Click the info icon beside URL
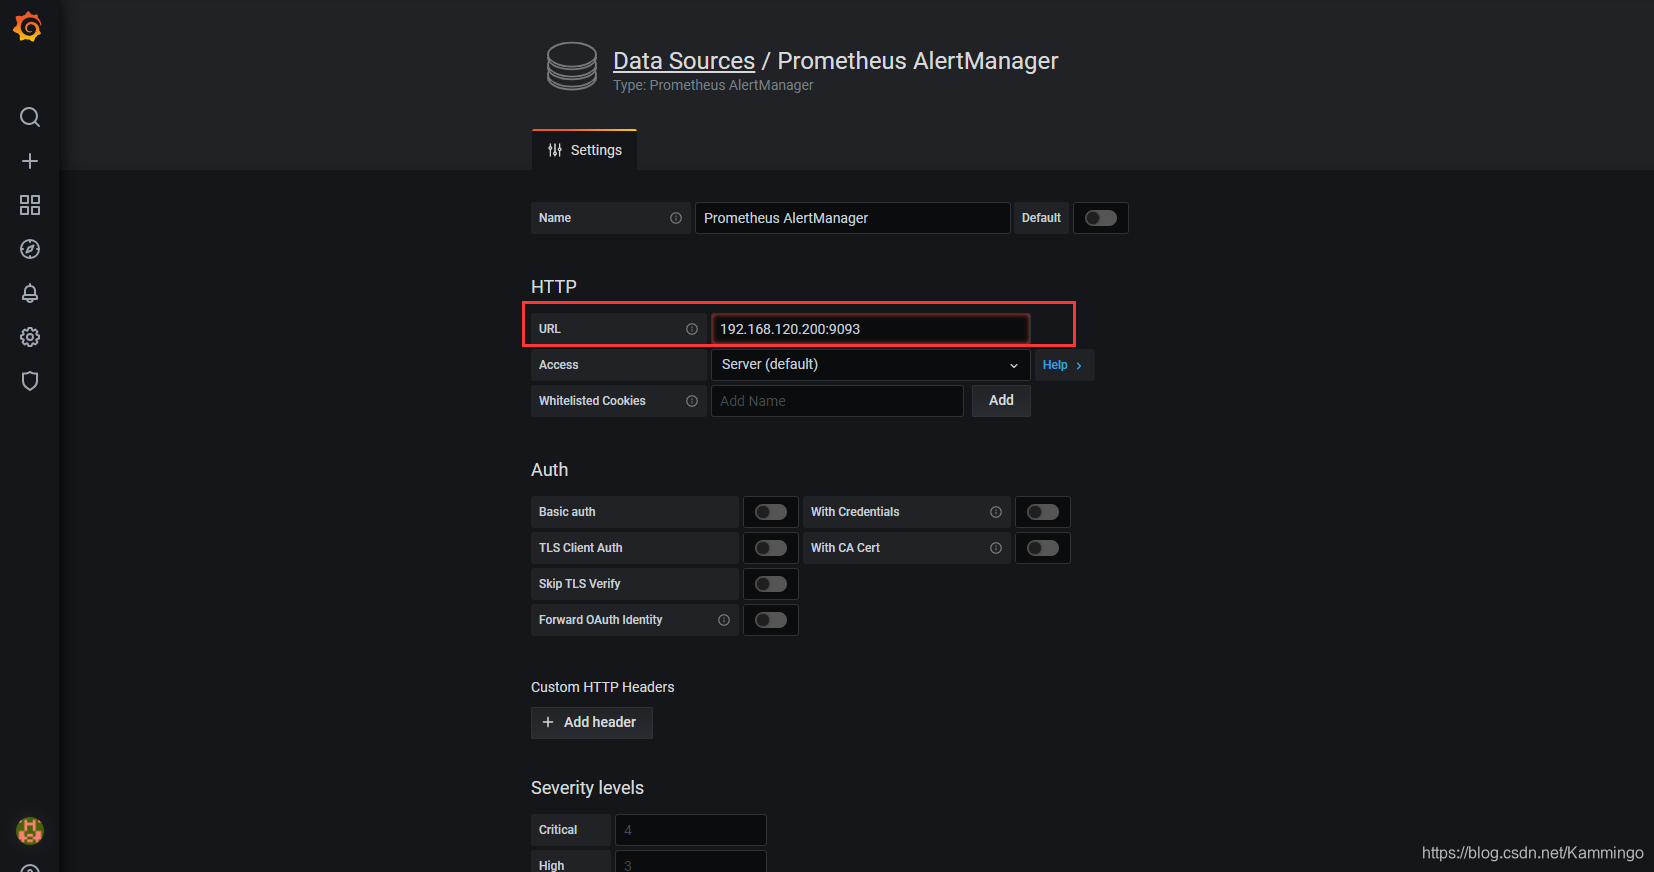Screen dimensions: 1654x872 [x=692, y=329]
